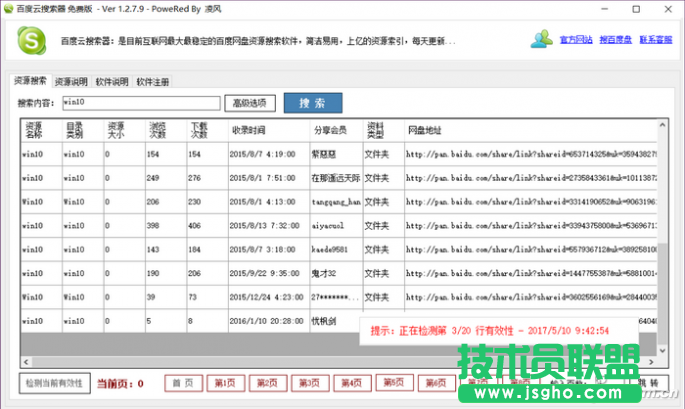Click the vertical scrollbar up arrow
Screen dimensions: 685x409
pyautogui.click(x=662, y=125)
